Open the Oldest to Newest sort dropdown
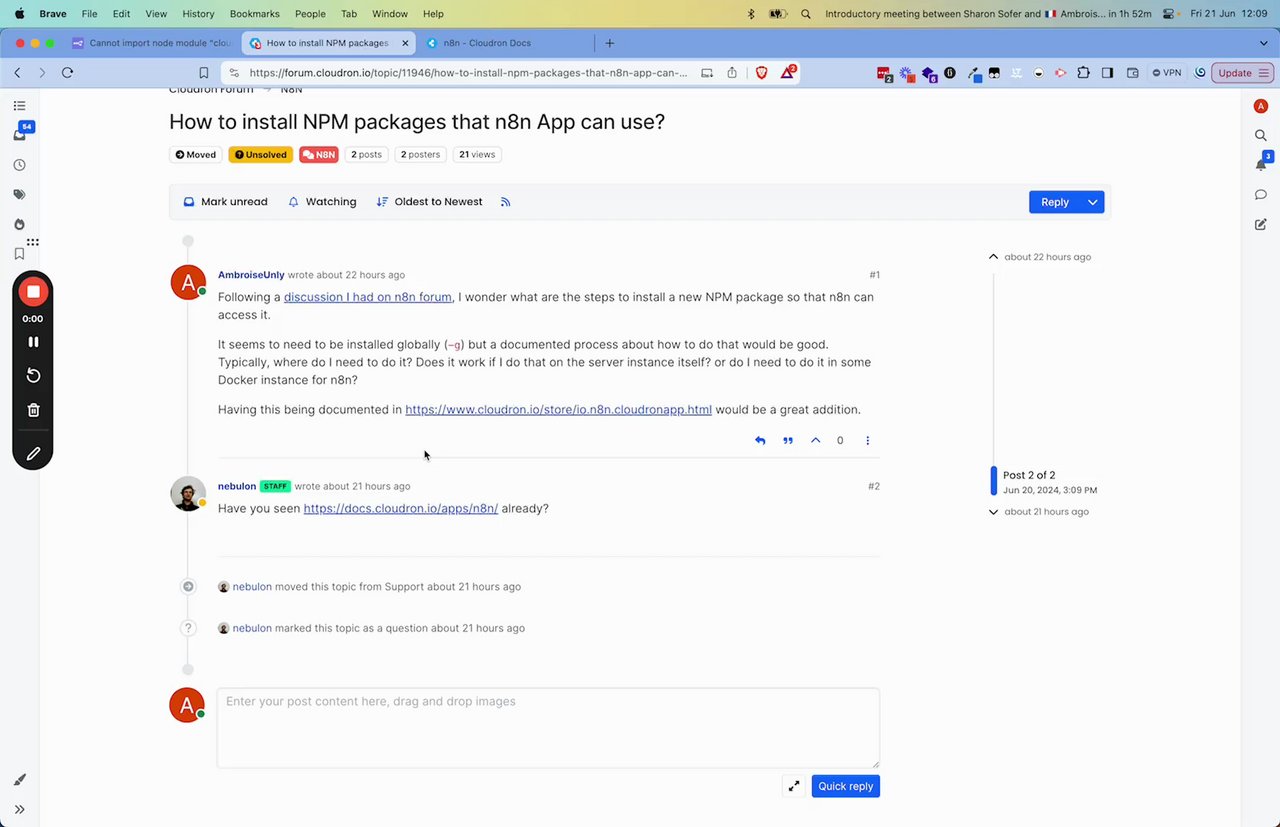1280x827 pixels. coord(429,202)
